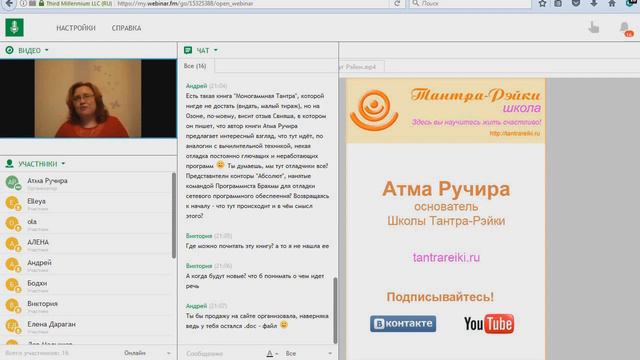The width and height of the screenshot is (640, 360).
Task: Select participant Атма Ручира avatar
Action: click(x=13, y=182)
